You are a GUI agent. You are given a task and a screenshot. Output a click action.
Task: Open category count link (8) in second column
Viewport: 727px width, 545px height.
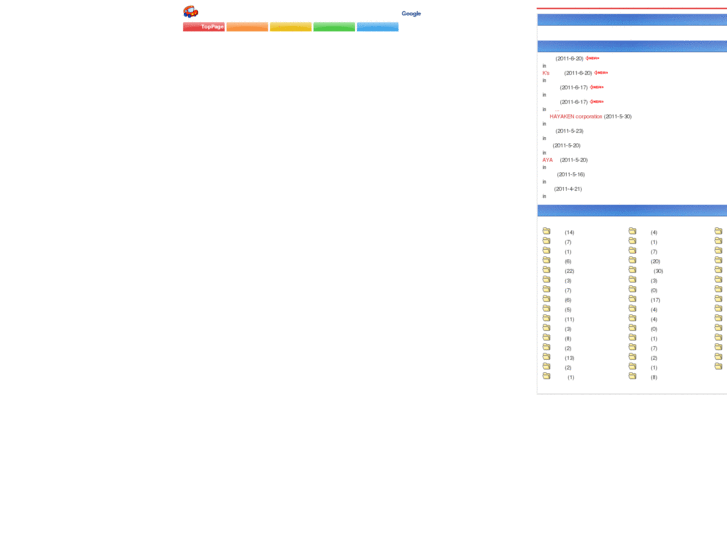pyautogui.click(x=654, y=377)
